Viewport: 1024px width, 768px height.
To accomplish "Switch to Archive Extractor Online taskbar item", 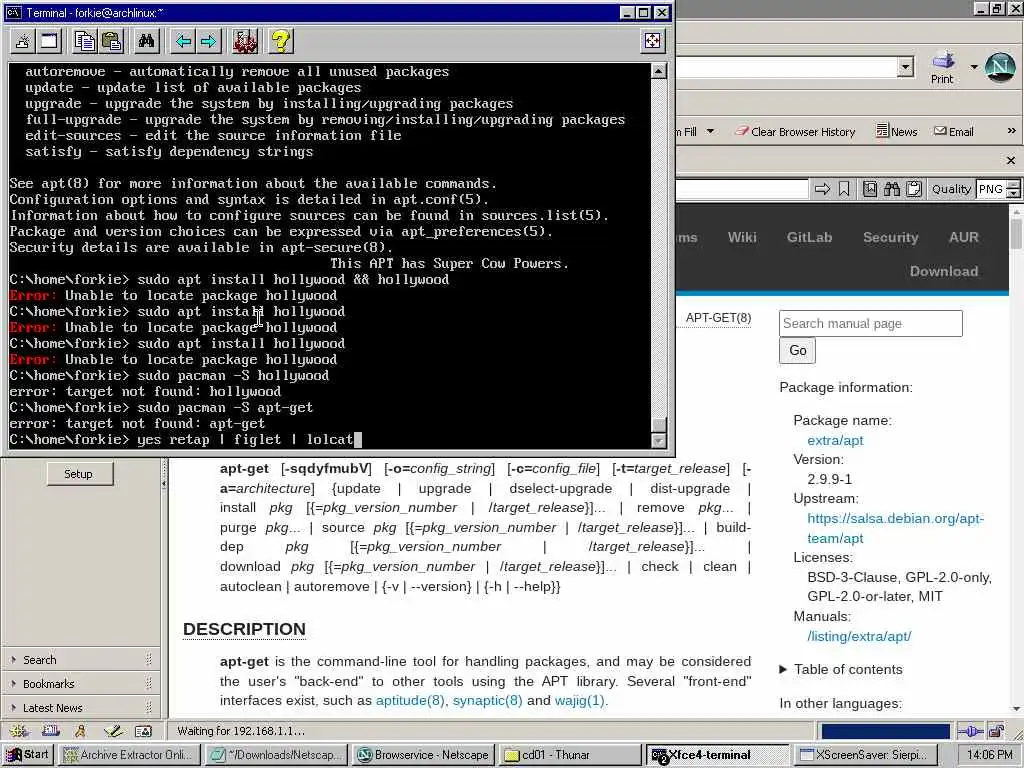I will coord(128,755).
